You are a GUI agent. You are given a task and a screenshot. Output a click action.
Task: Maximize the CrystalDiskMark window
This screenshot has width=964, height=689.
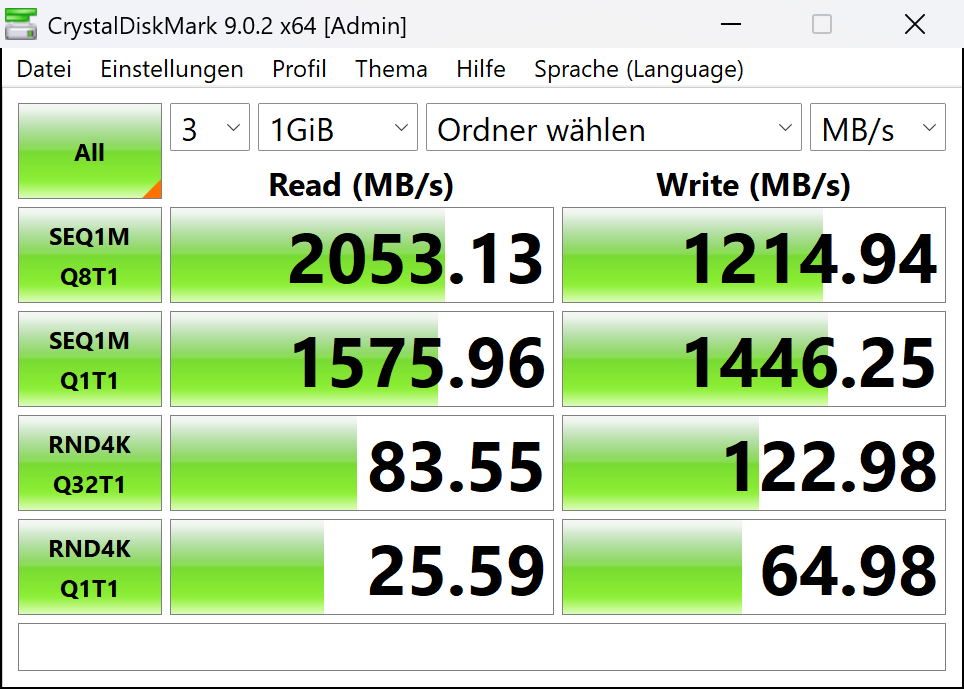(821, 25)
